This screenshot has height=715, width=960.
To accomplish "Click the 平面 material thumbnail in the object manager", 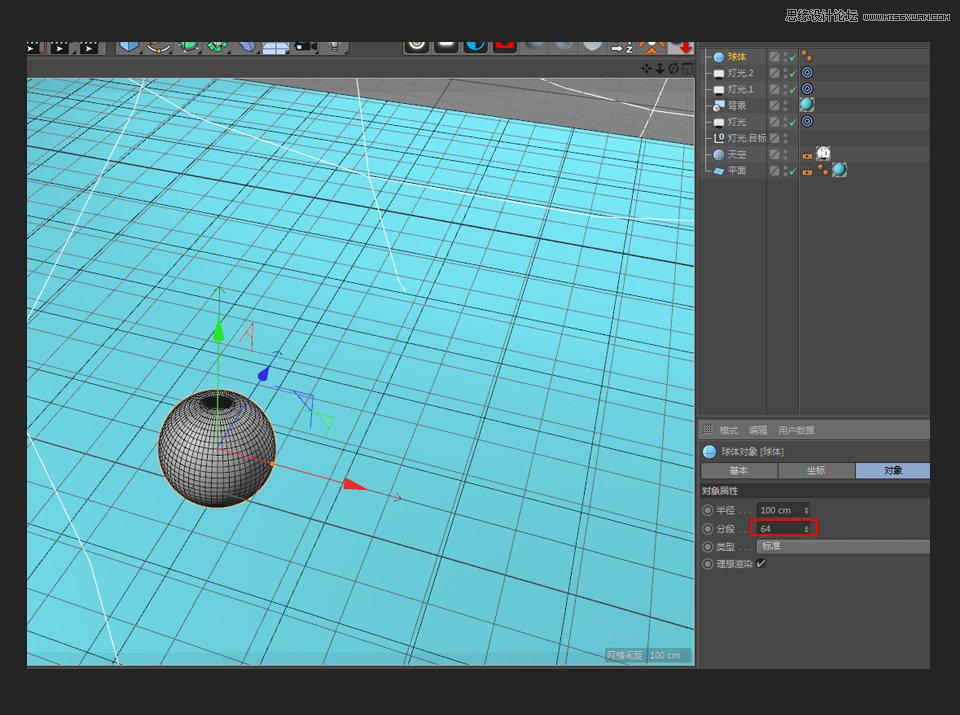I will (x=839, y=169).
